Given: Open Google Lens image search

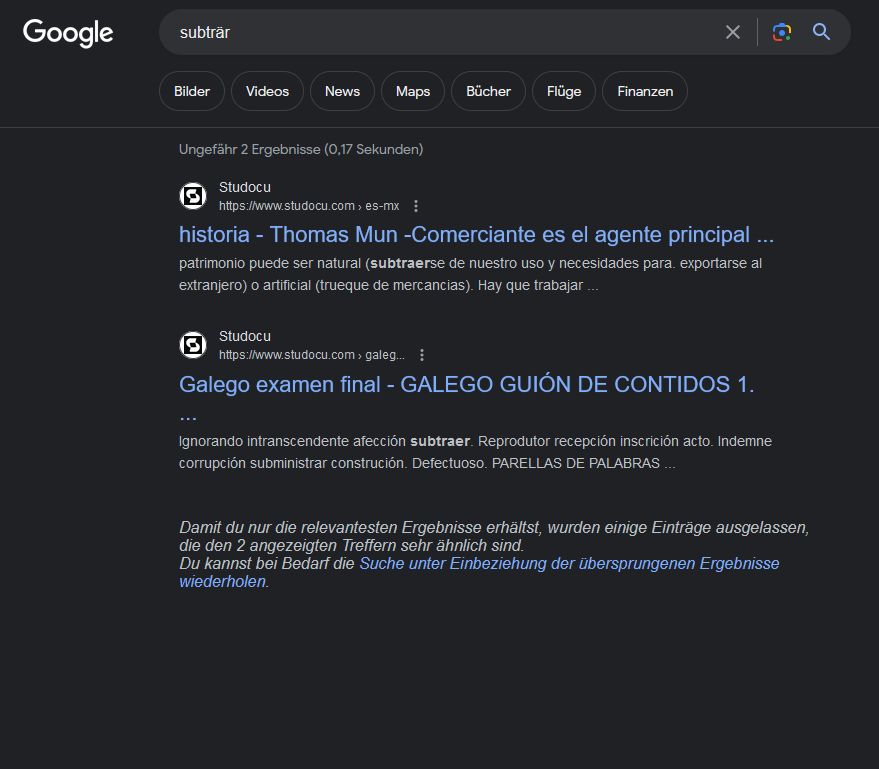Looking at the screenshot, I should coord(782,32).
